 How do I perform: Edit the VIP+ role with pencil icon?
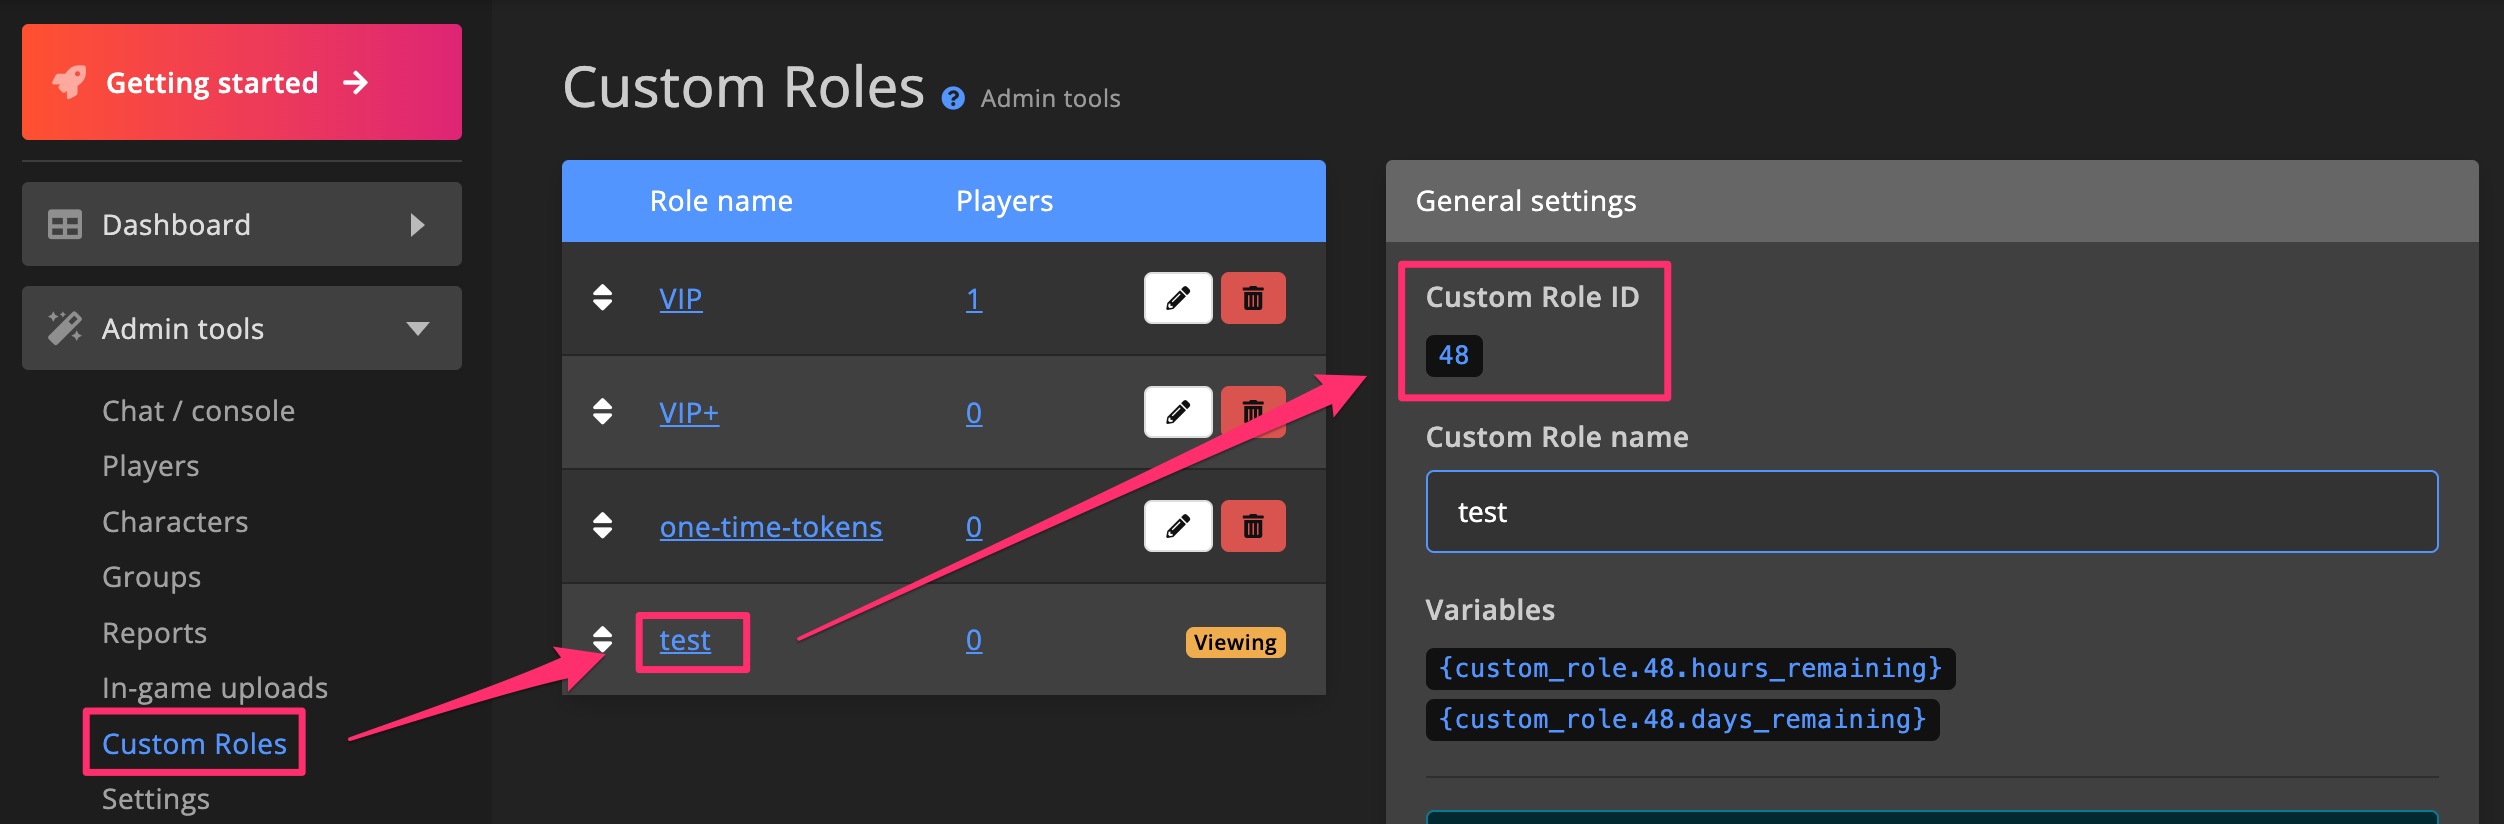pos(1178,412)
